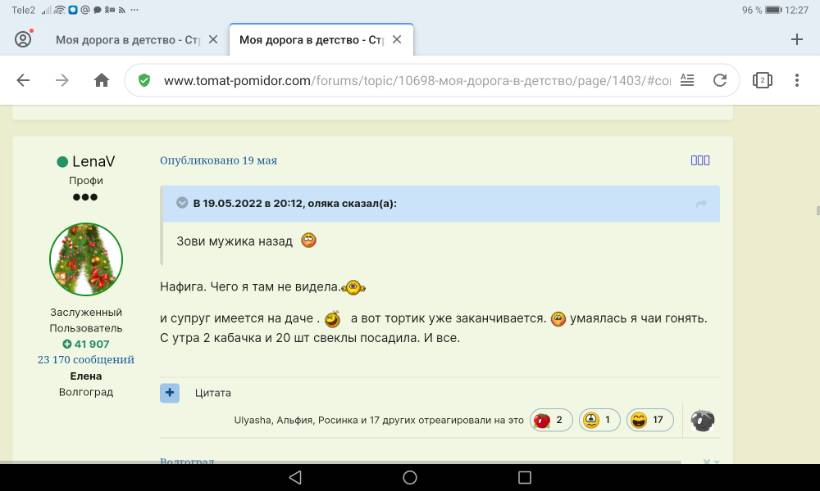Image resolution: width=820 pixels, height=491 pixels.
Task: Reload the current page
Action: pyautogui.click(x=719, y=81)
